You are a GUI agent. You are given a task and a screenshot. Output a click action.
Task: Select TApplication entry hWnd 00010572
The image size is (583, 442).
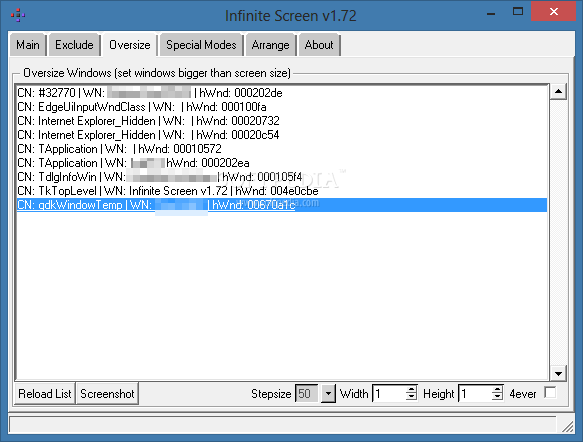tap(282, 149)
